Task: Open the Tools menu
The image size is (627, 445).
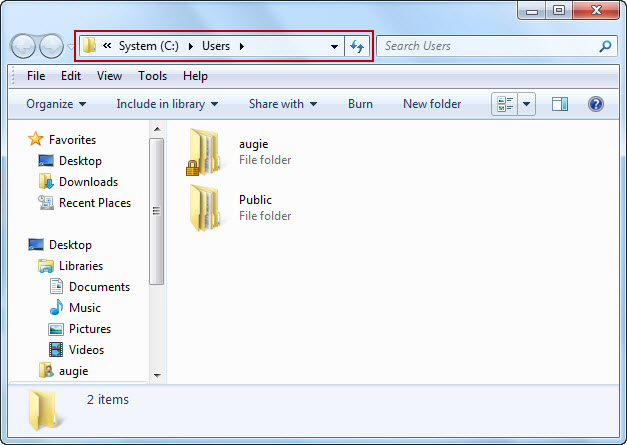Action: click(152, 76)
